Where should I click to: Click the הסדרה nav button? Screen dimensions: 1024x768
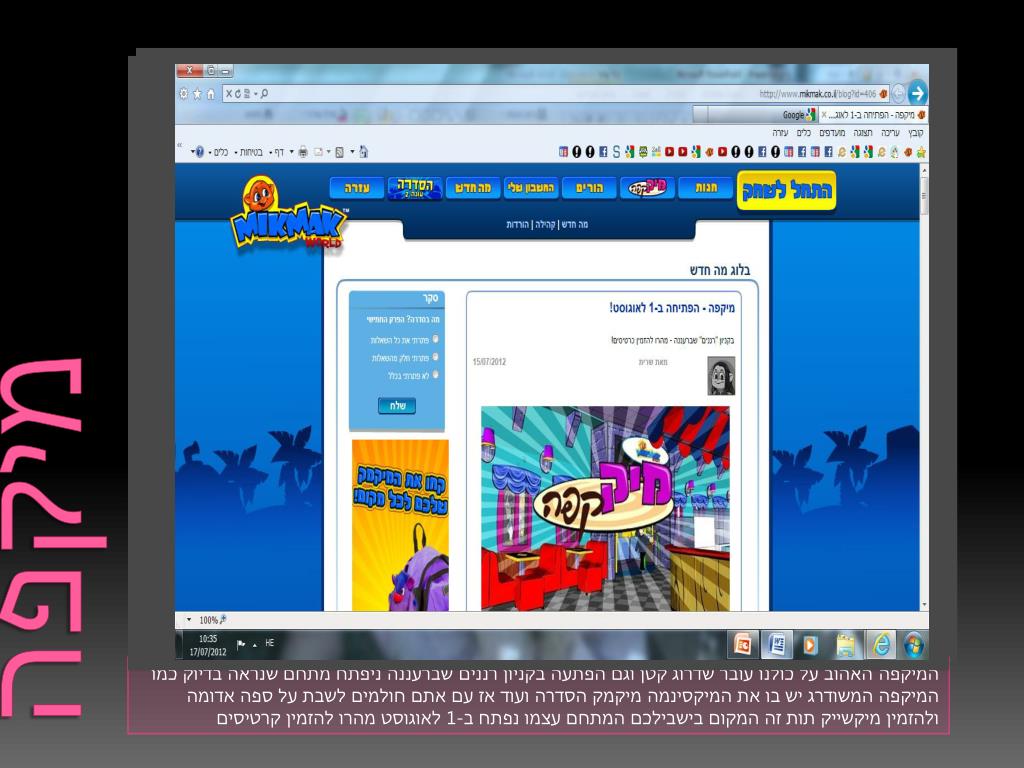(x=415, y=188)
